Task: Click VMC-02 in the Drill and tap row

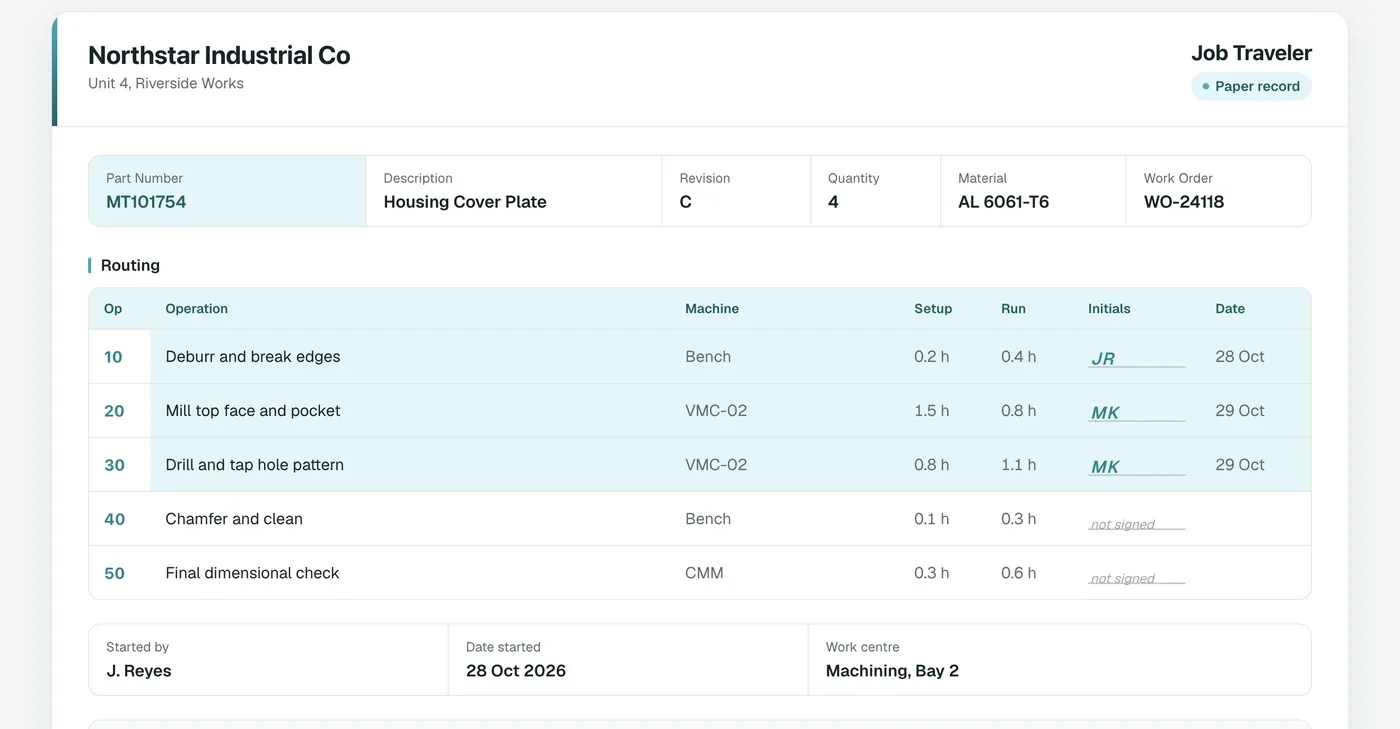Action: coord(716,465)
